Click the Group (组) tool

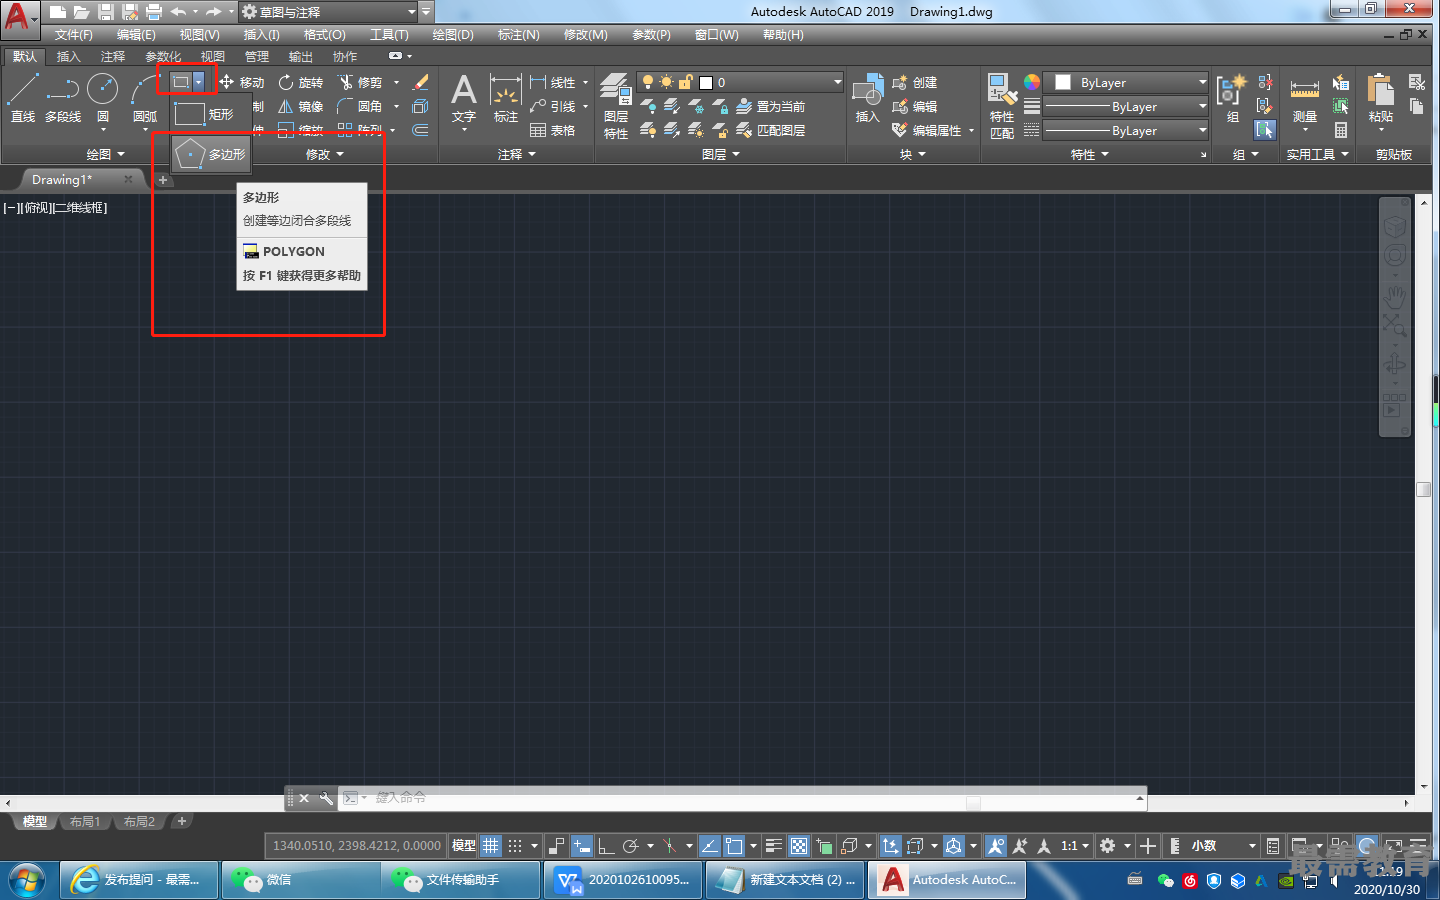[1231, 98]
